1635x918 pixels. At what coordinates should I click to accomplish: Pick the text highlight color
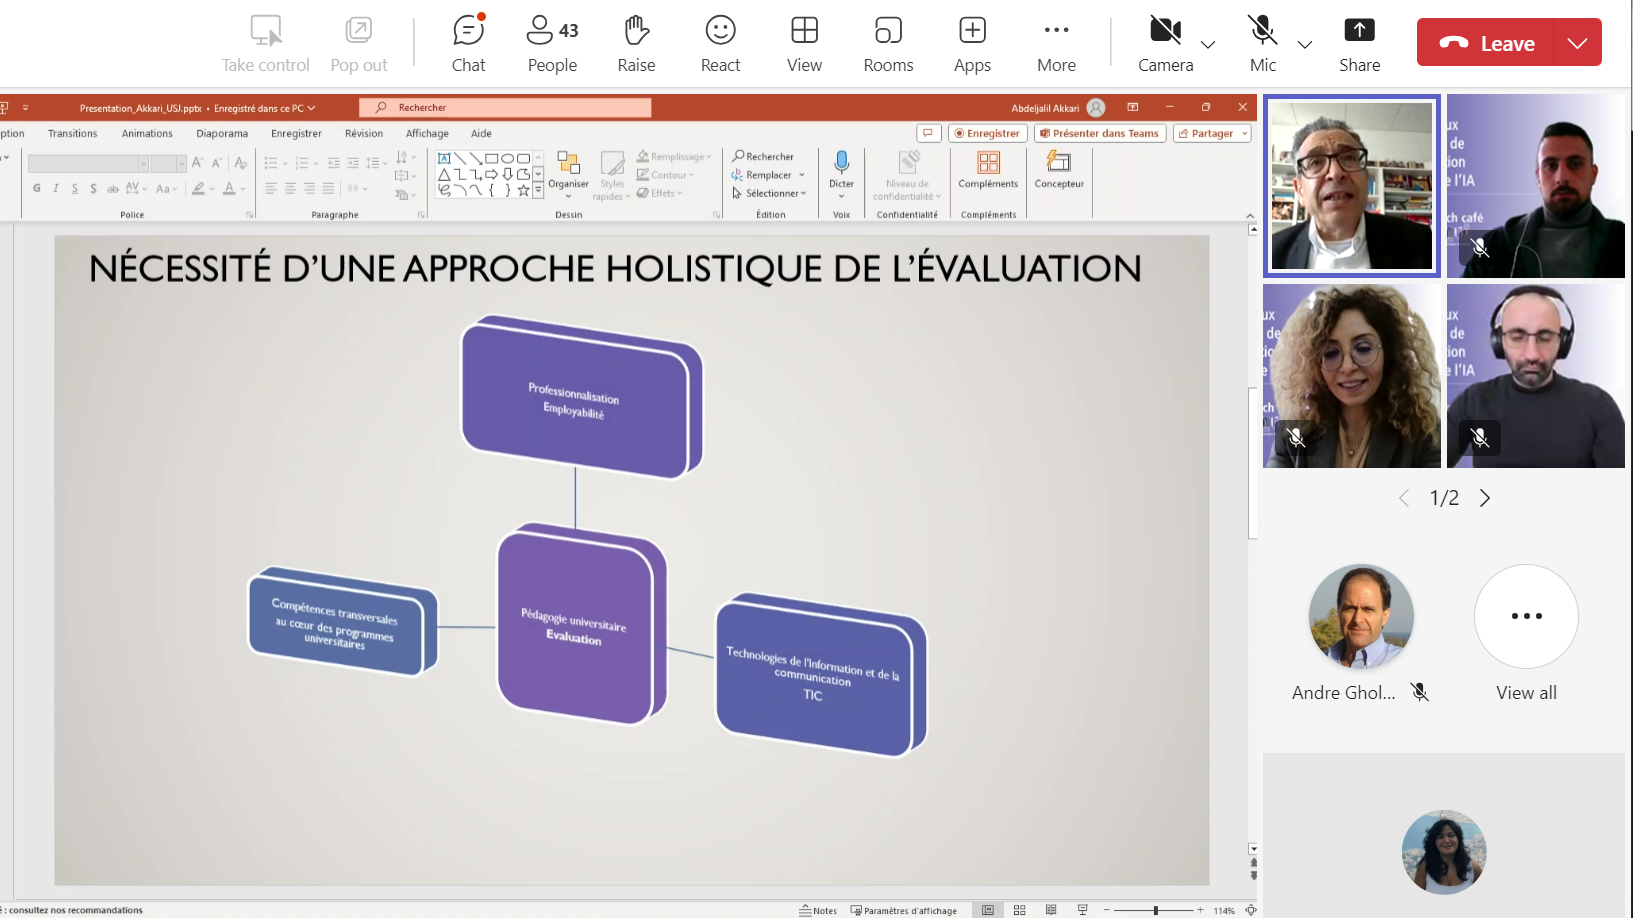click(x=199, y=188)
